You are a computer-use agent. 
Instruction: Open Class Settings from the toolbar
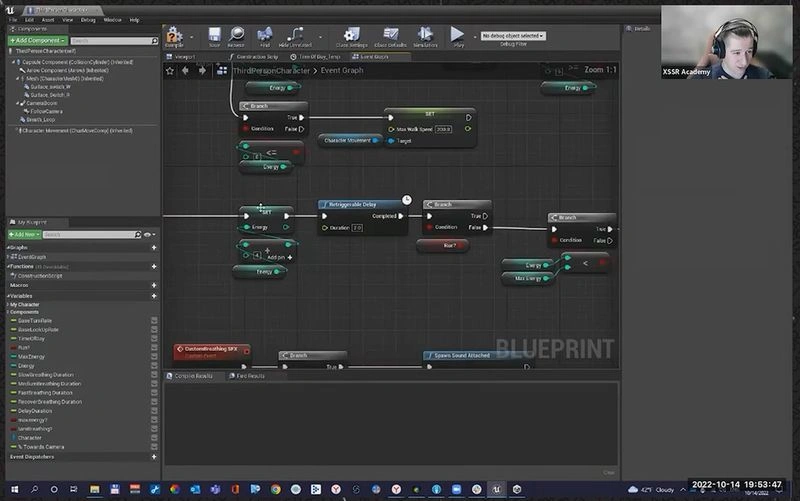[x=351, y=36]
